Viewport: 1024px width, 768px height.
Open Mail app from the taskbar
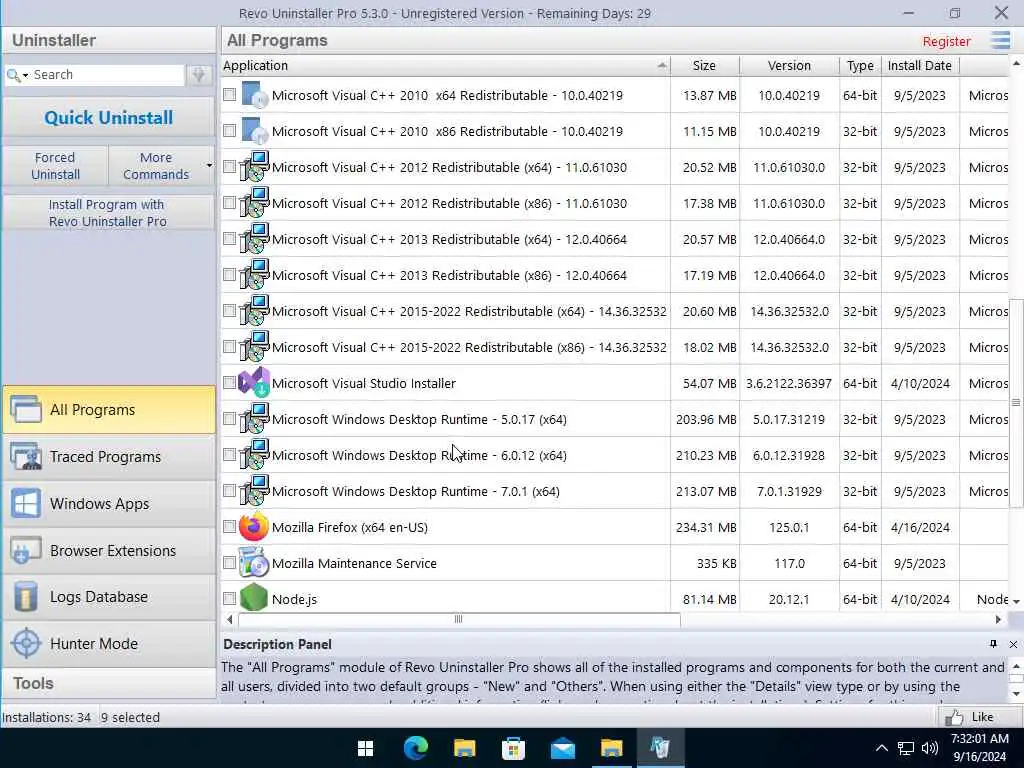pyautogui.click(x=562, y=748)
